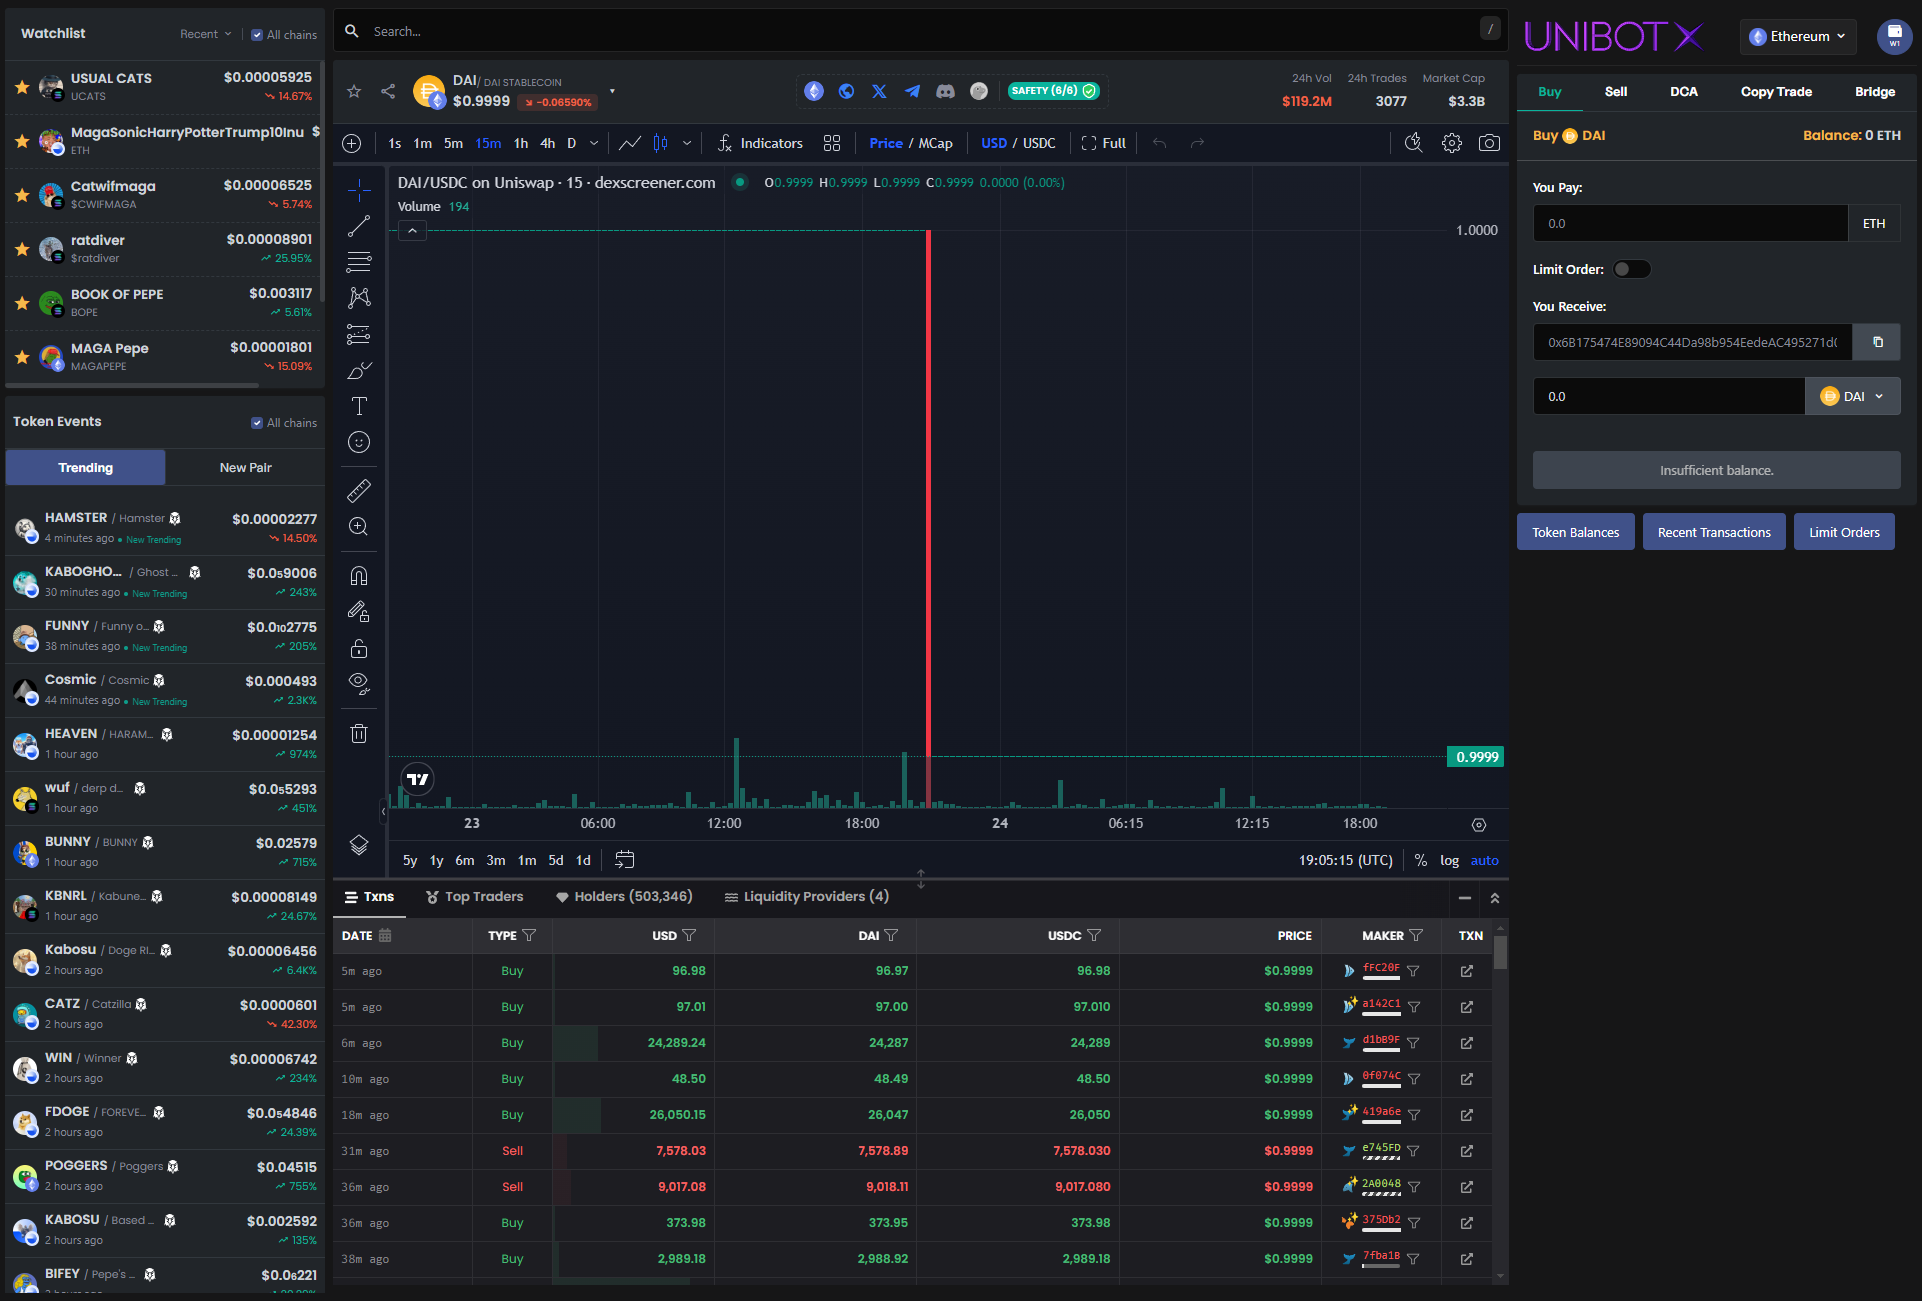Open the Ethereum network dropdown
Image resolution: width=1922 pixels, height=1301 pixels.
tap(1797, 36)
